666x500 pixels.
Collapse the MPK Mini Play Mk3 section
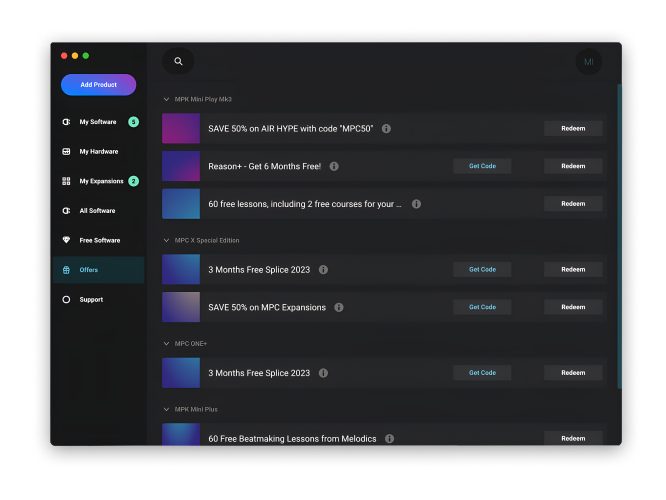click(166, 99)
